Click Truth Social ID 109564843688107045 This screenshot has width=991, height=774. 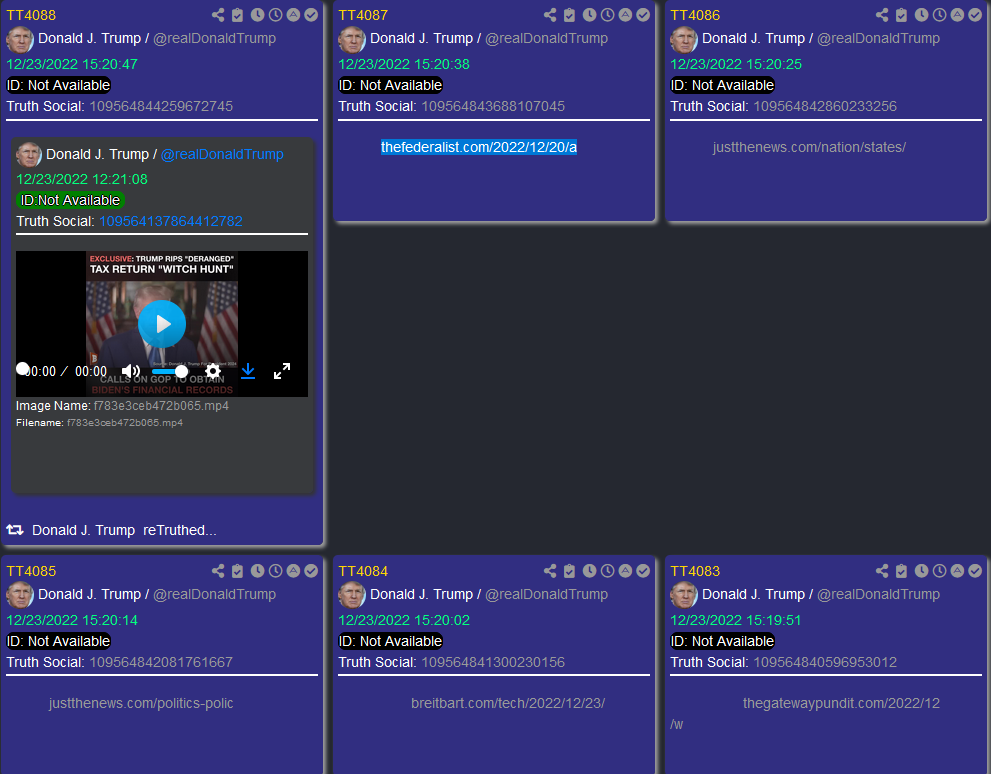[493, 106]
